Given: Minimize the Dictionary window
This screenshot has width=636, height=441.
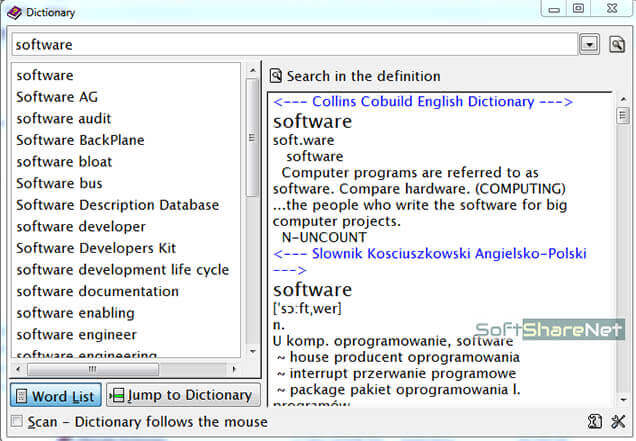Looking at the screenshot, I should point(554,9).
